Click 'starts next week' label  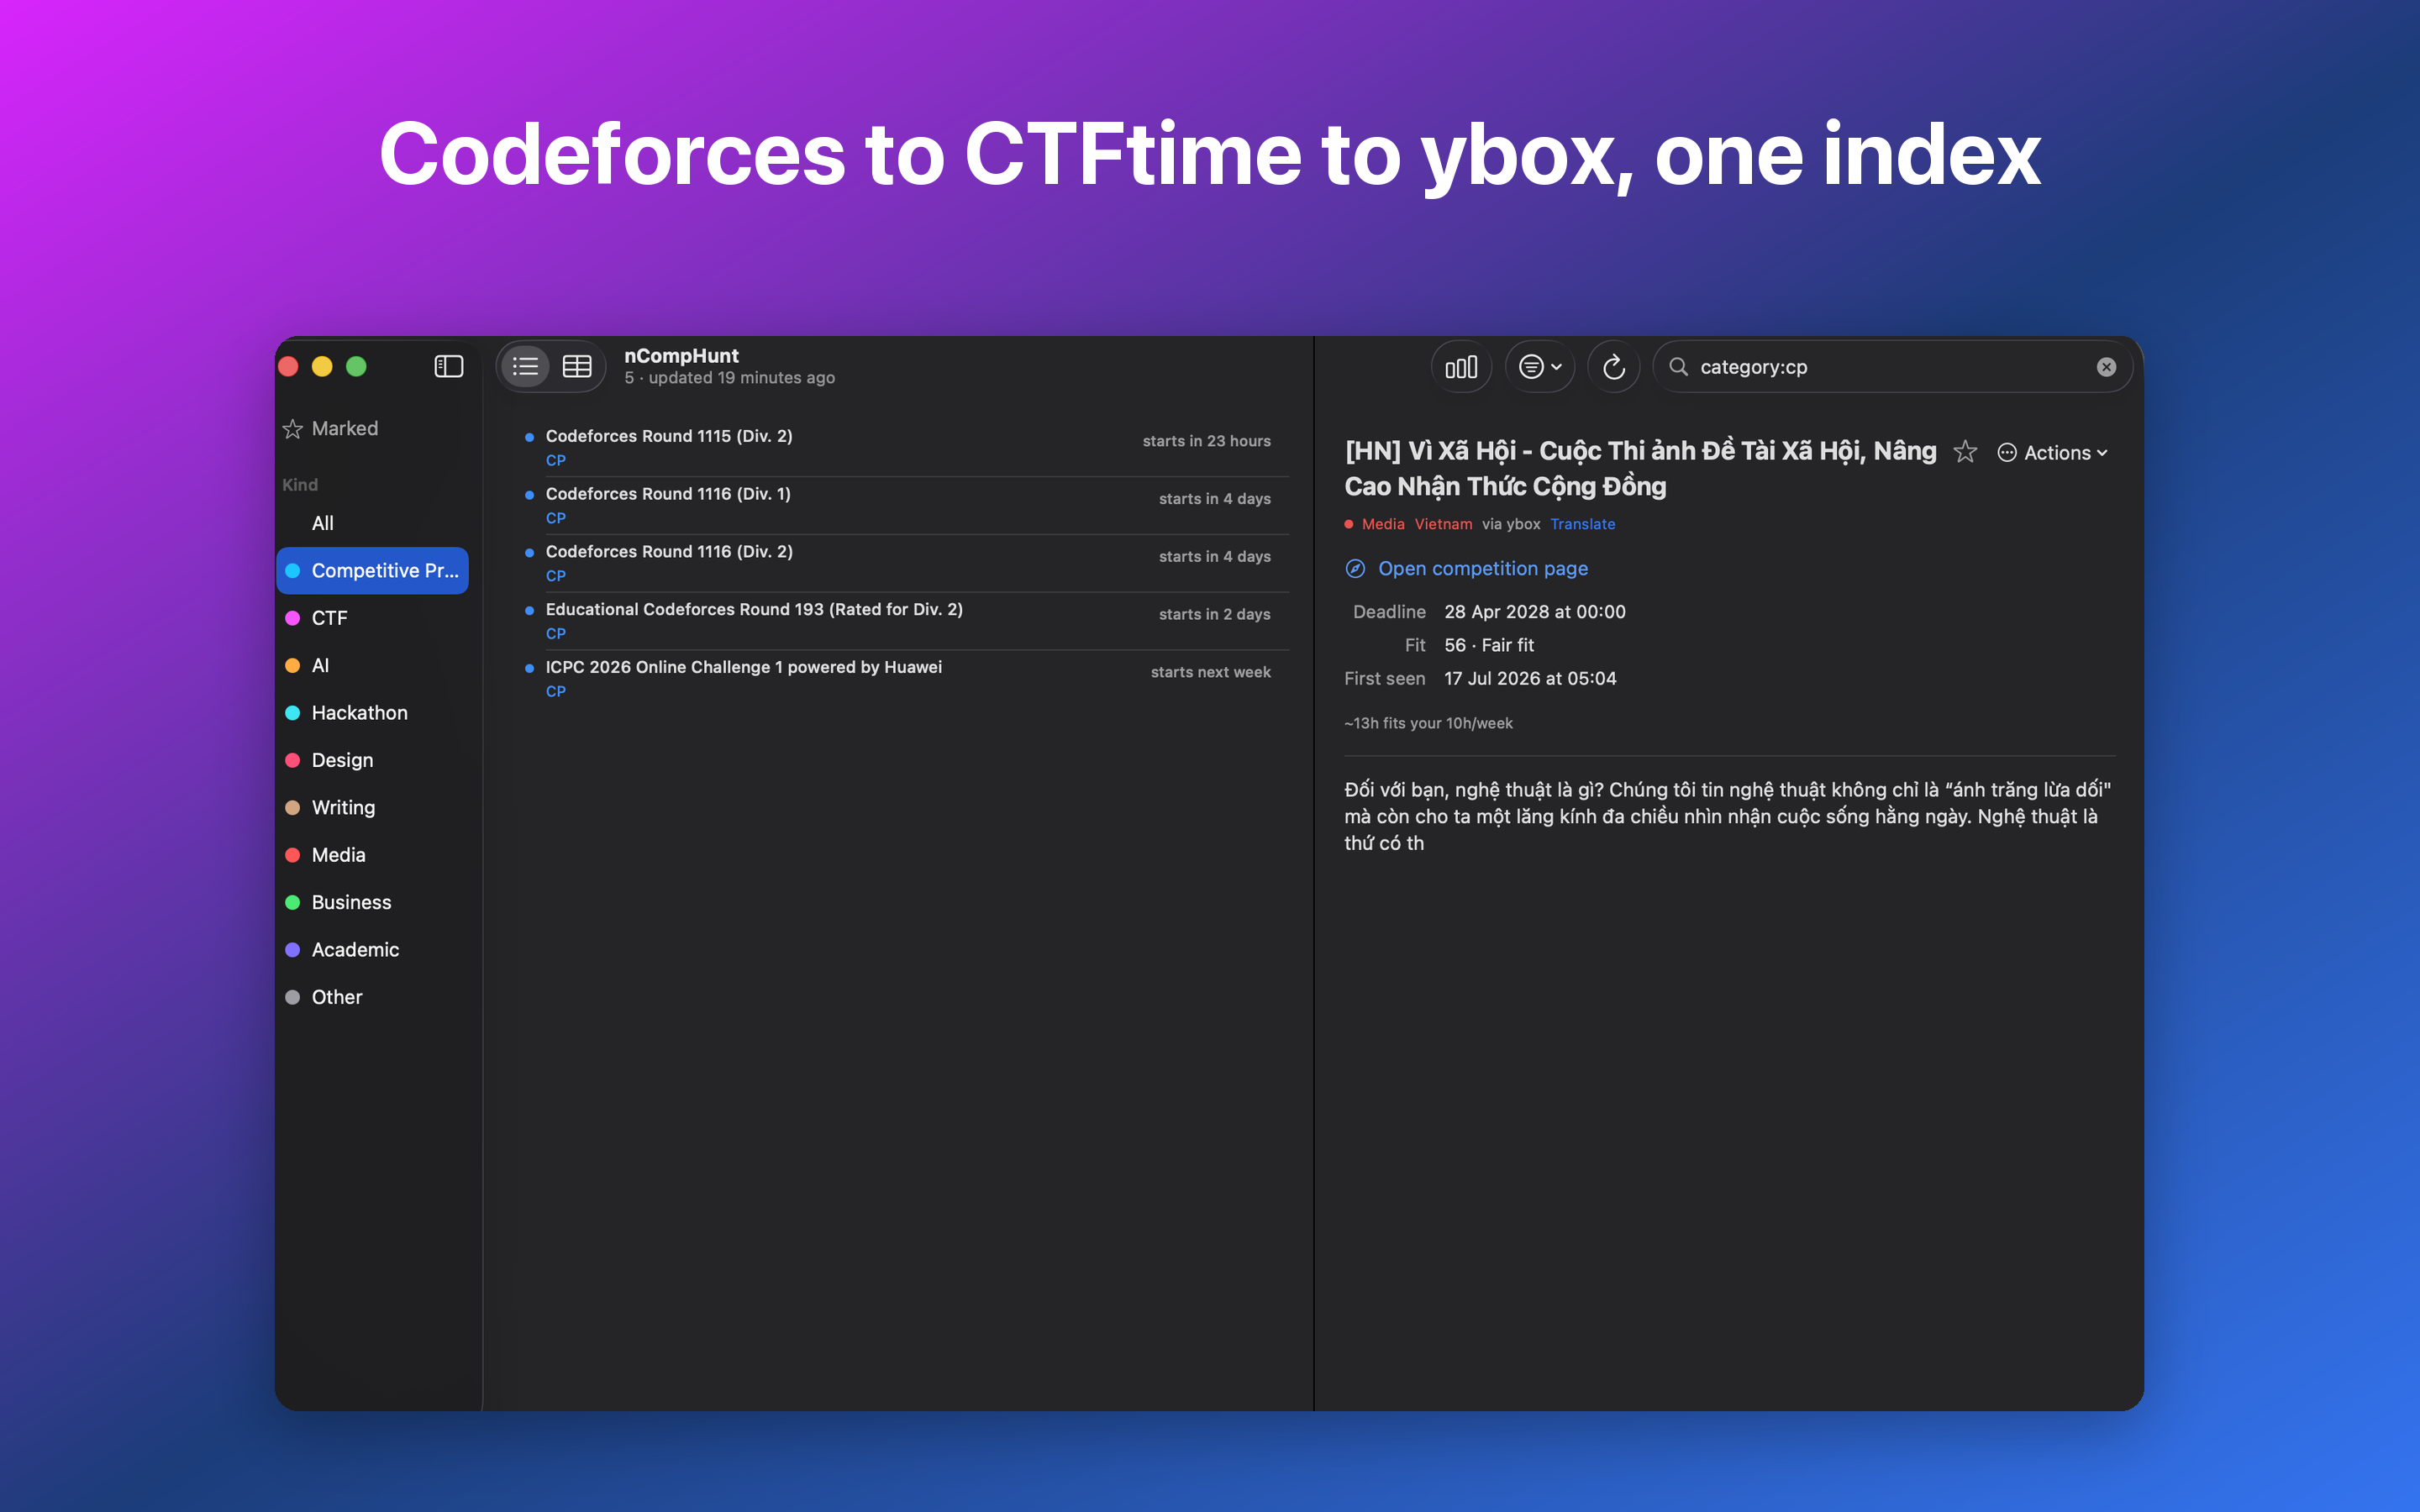point(1210,672)
